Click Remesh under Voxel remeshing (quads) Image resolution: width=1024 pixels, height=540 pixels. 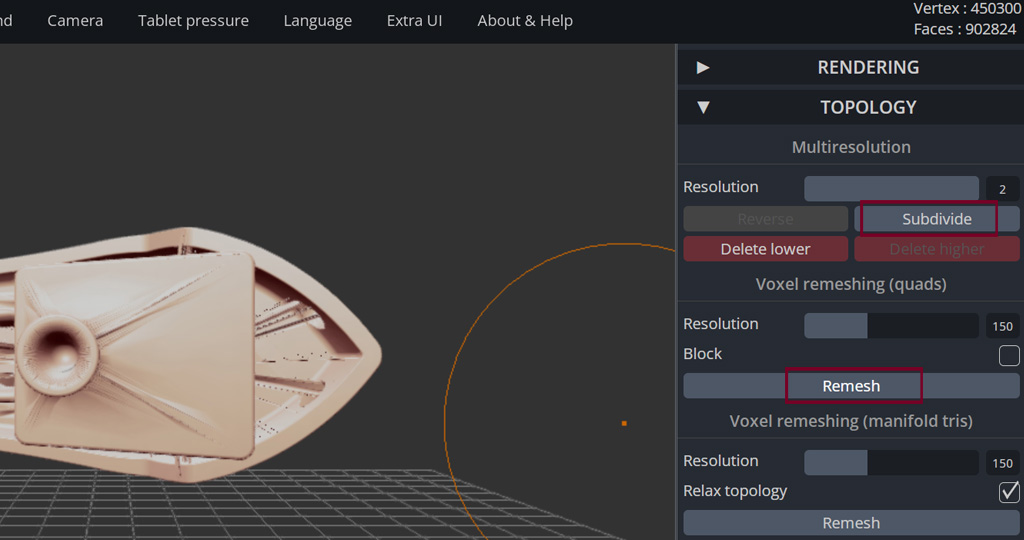pyautogui.click(x=851, y=386)
